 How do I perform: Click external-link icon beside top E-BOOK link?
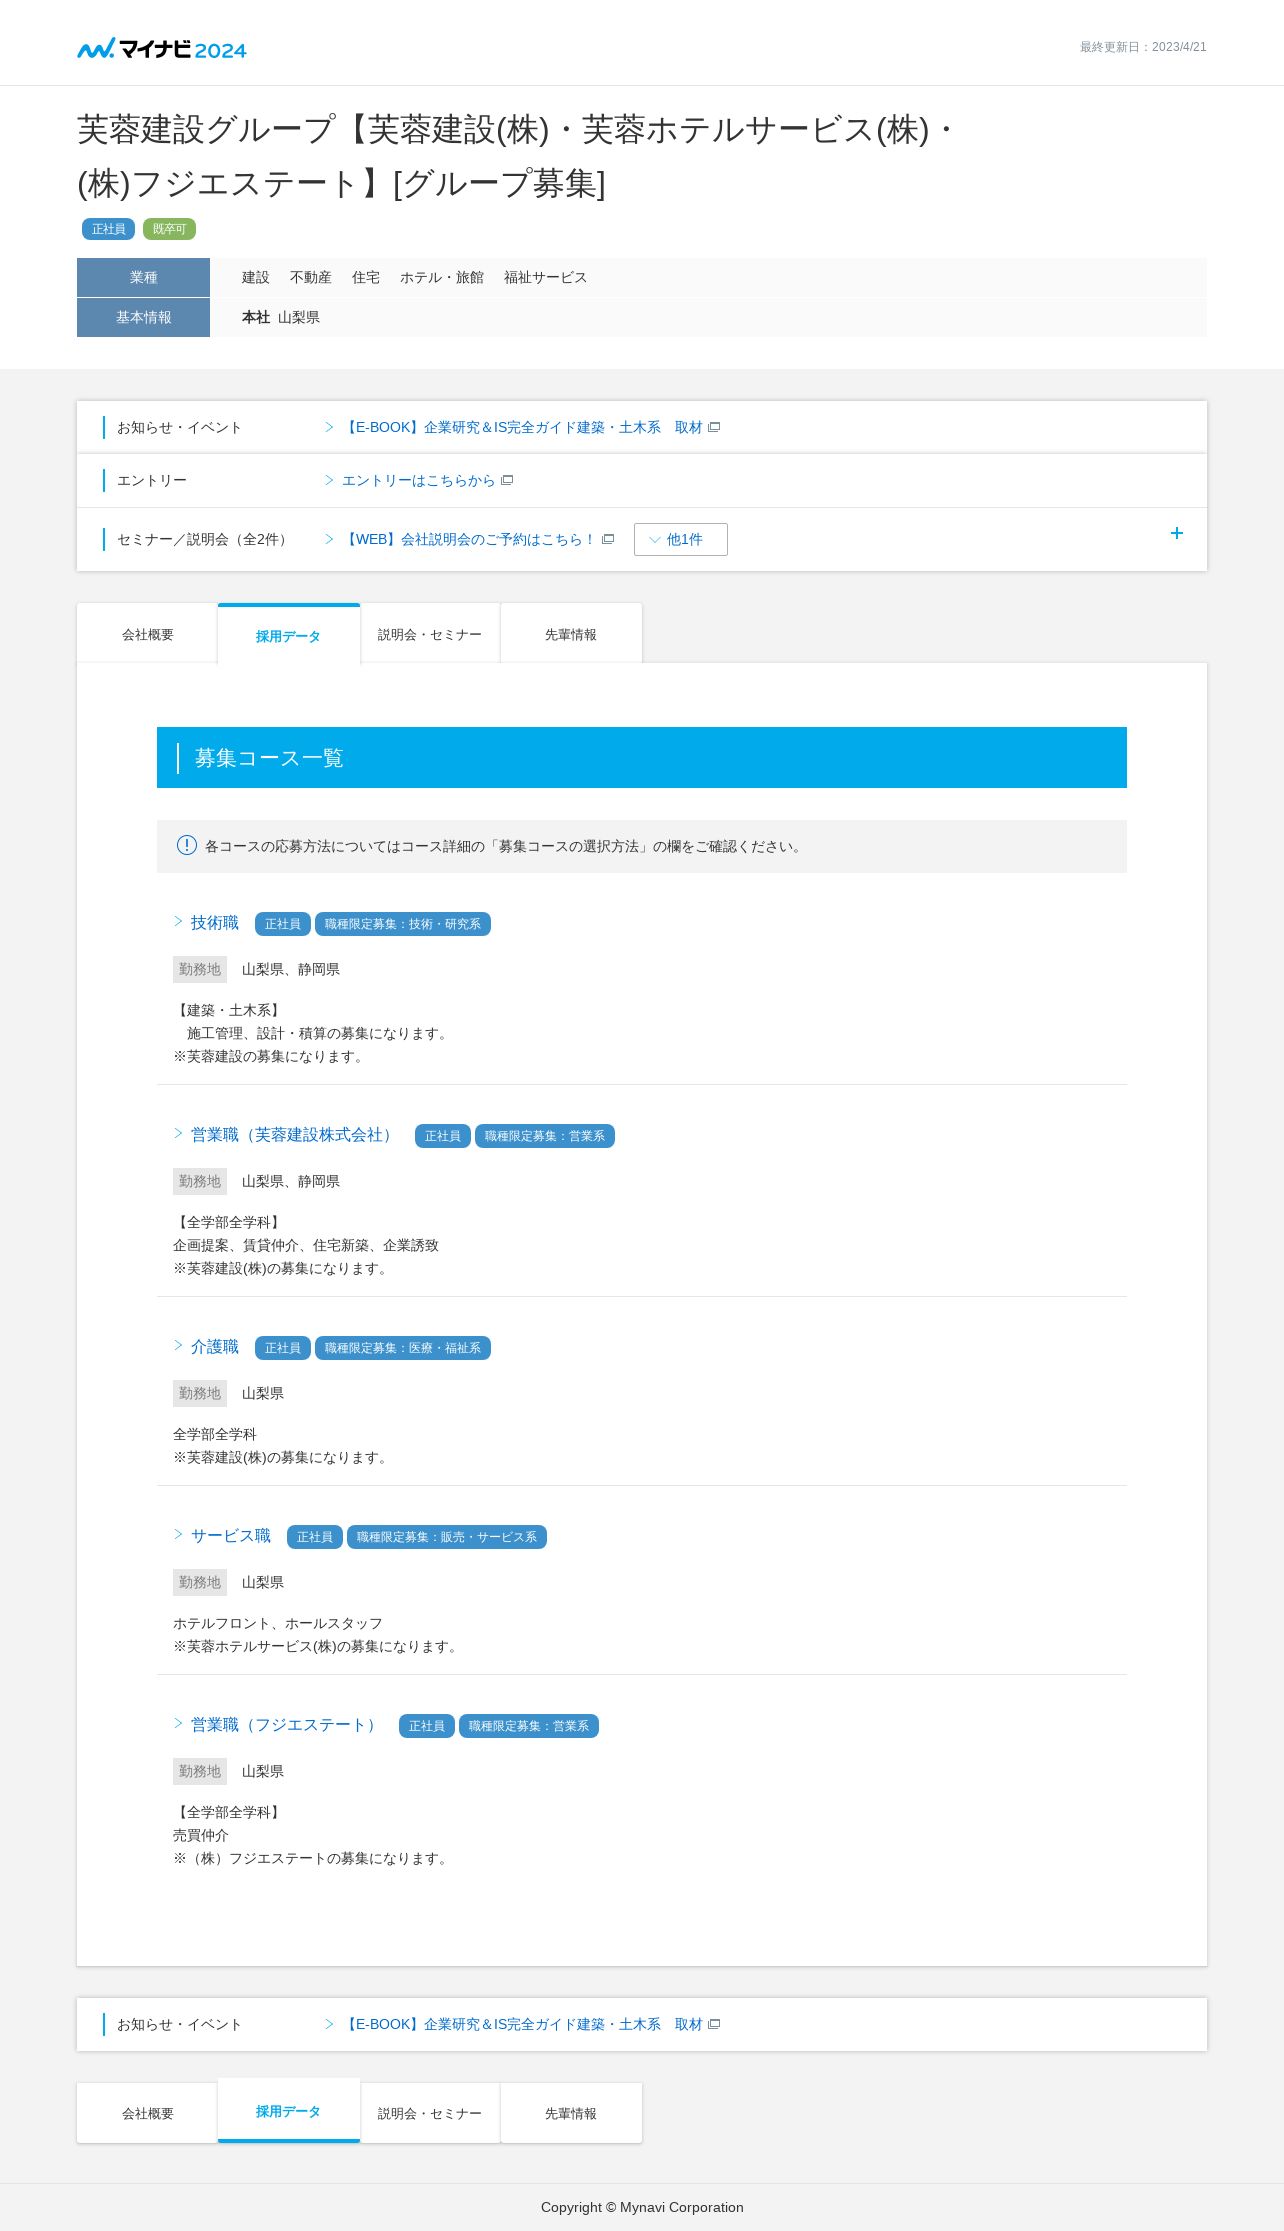(x=714, y=427)
